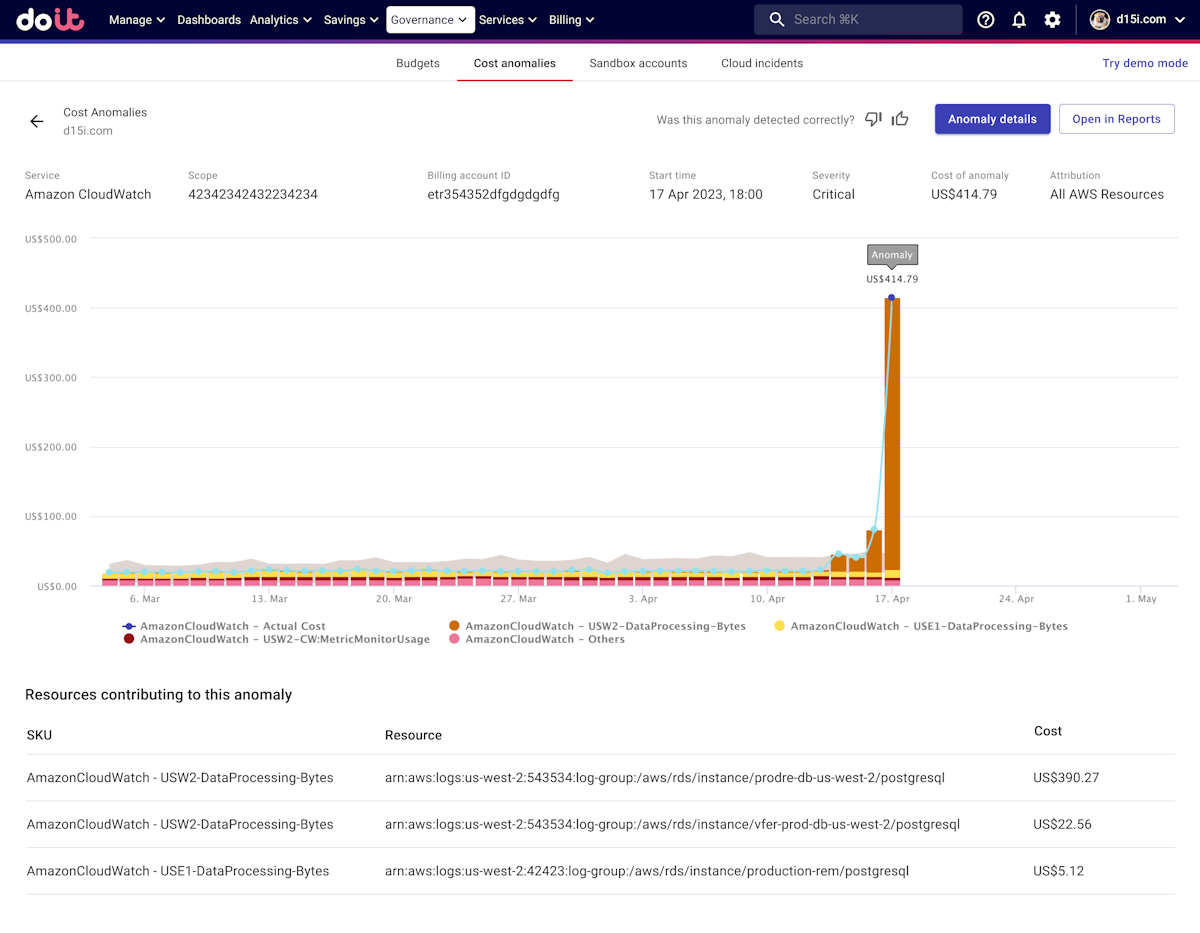Click the start time 17 Apr 2023, 18:00
Viewport: 1200px width, 933px height.
[706, 194]
